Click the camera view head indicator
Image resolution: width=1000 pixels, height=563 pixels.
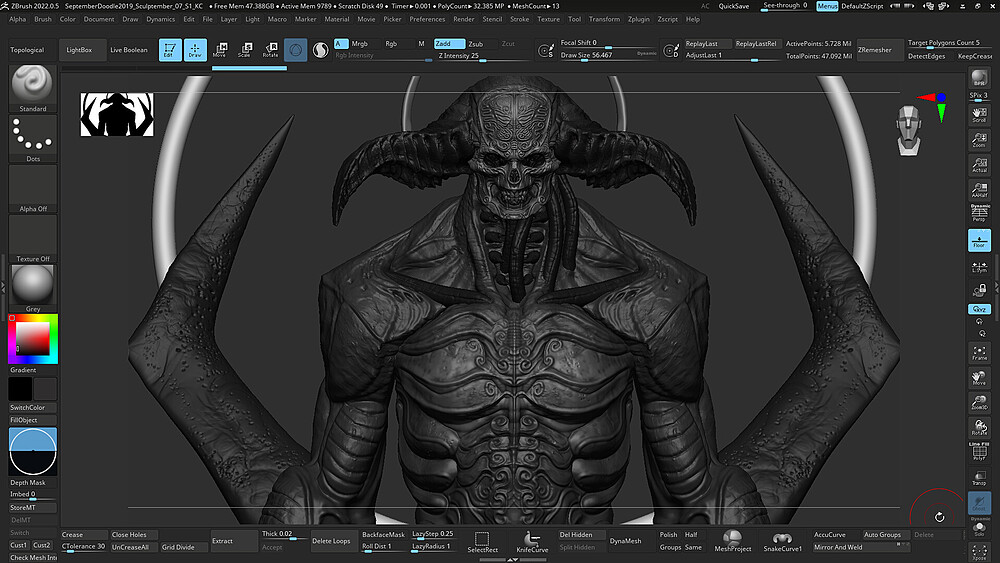909,131
